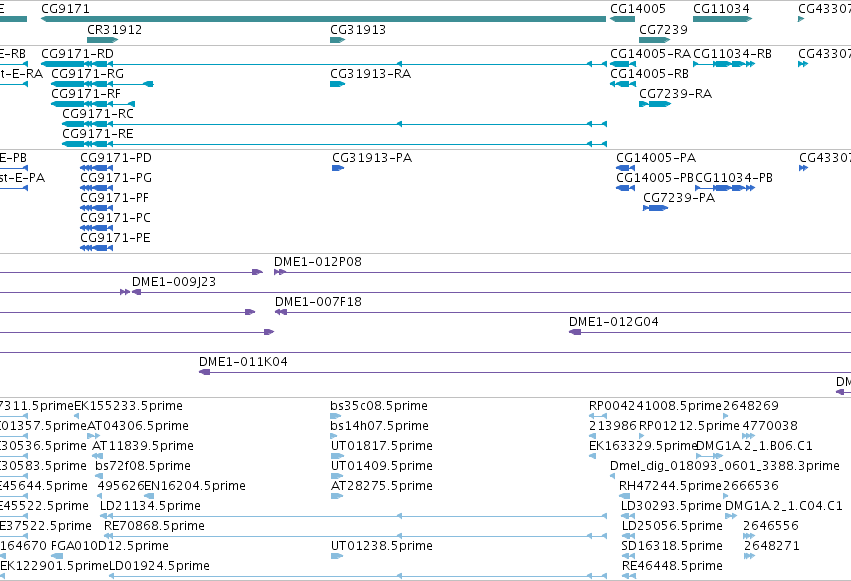851x581 pixels.
Task: Click the CG31913 gene feature
Action: (337, 40)
